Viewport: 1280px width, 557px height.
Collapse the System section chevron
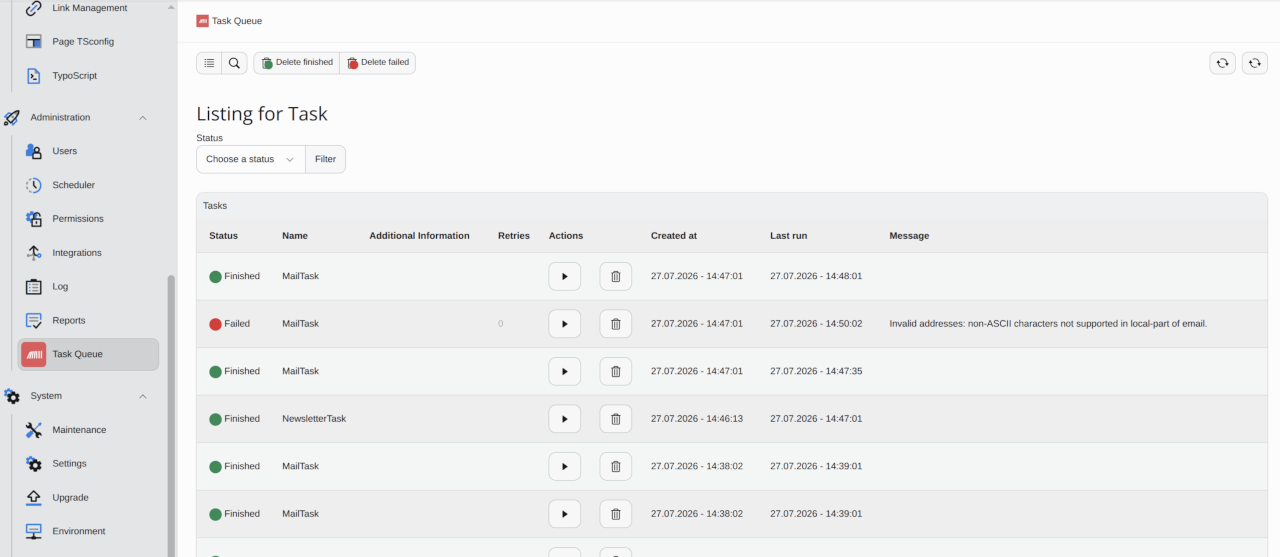143,396
